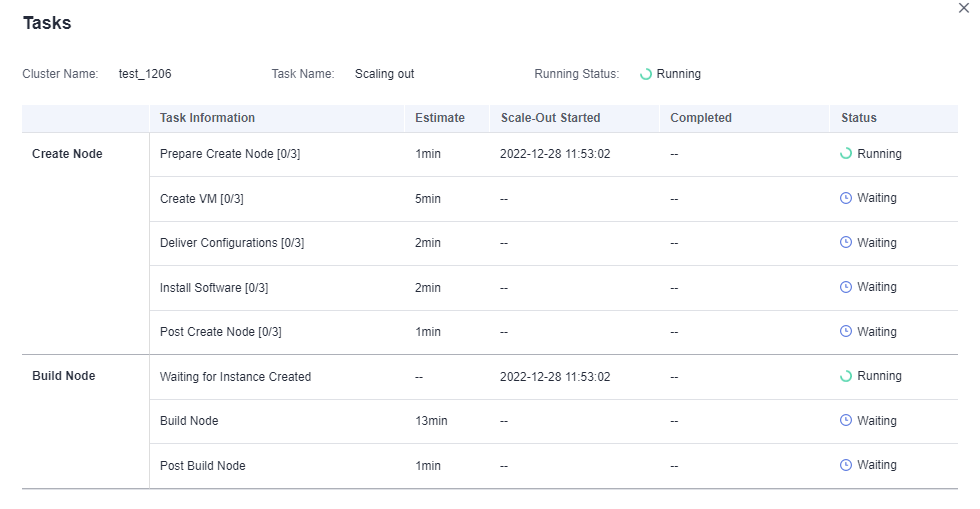Select the Create Node group label
This screenshot has width=980, height=509.
(67, 154)
